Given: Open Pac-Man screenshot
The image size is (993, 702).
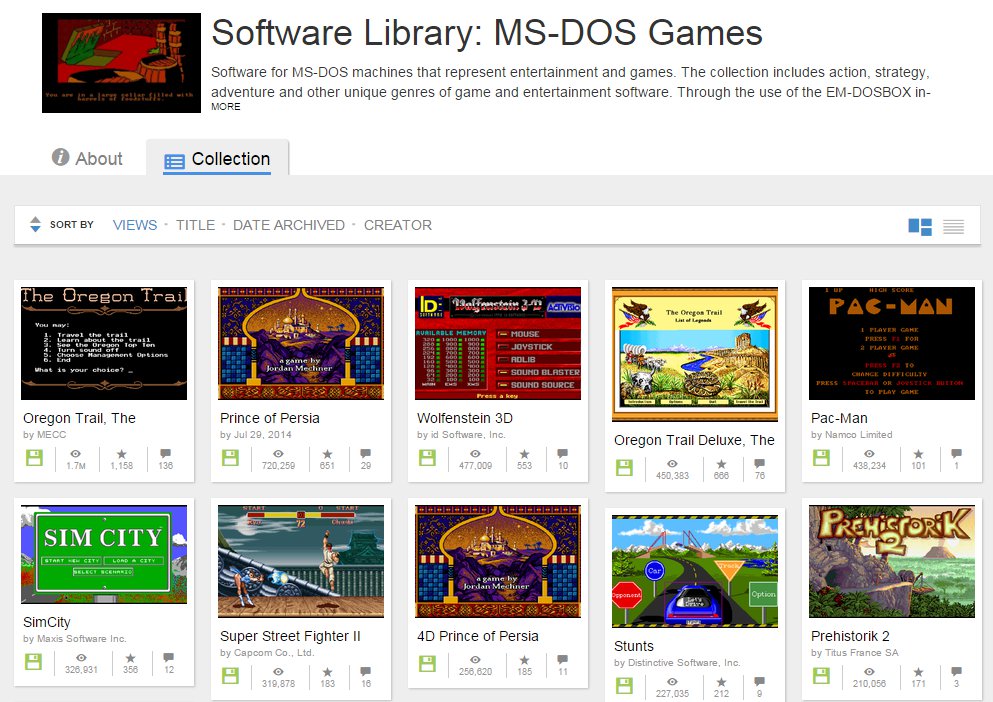Looking at the screenshot, I should click(x=892, y=343).
